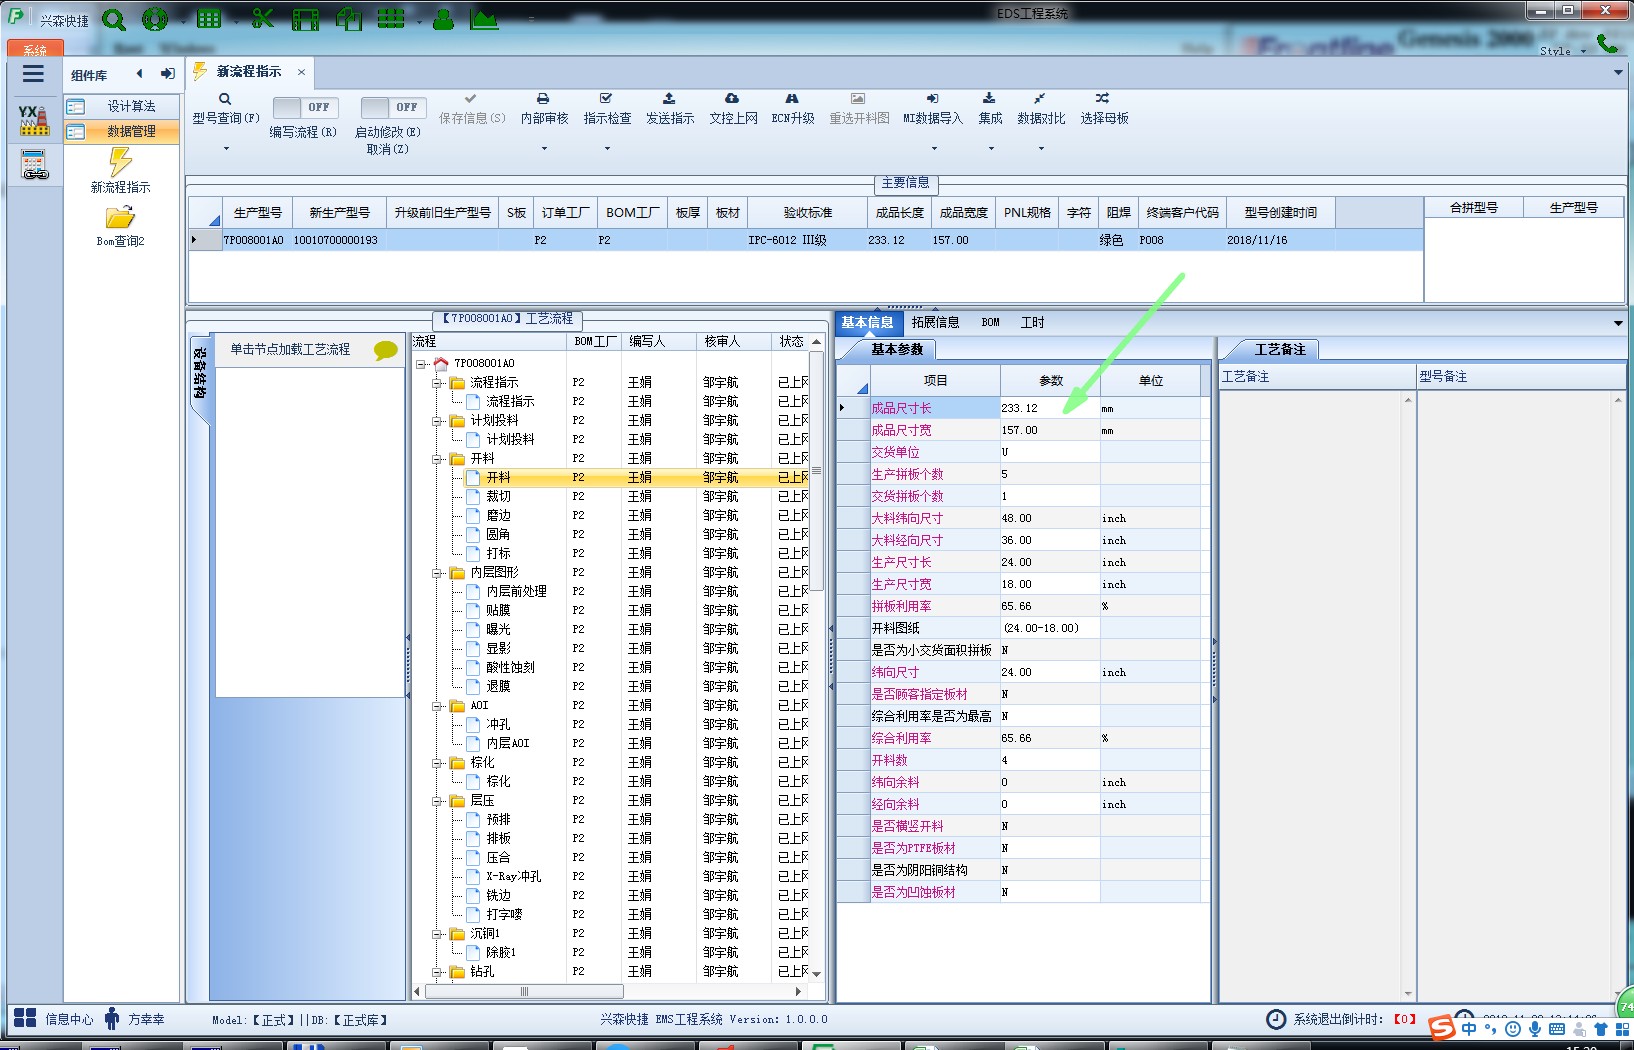Collapse the AOI tree node
The height and width of the screenshot is (1050, 1634).
point(438,706)
